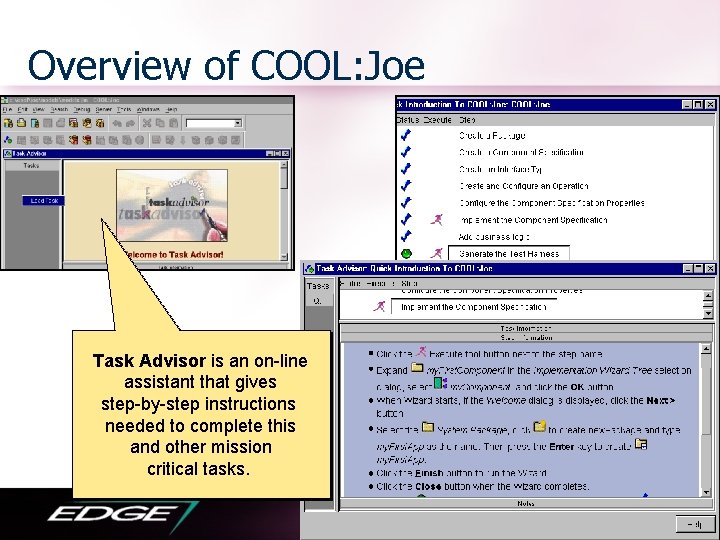Click the runner icon in the front Quick Introduction window step list

pos(379,306)
